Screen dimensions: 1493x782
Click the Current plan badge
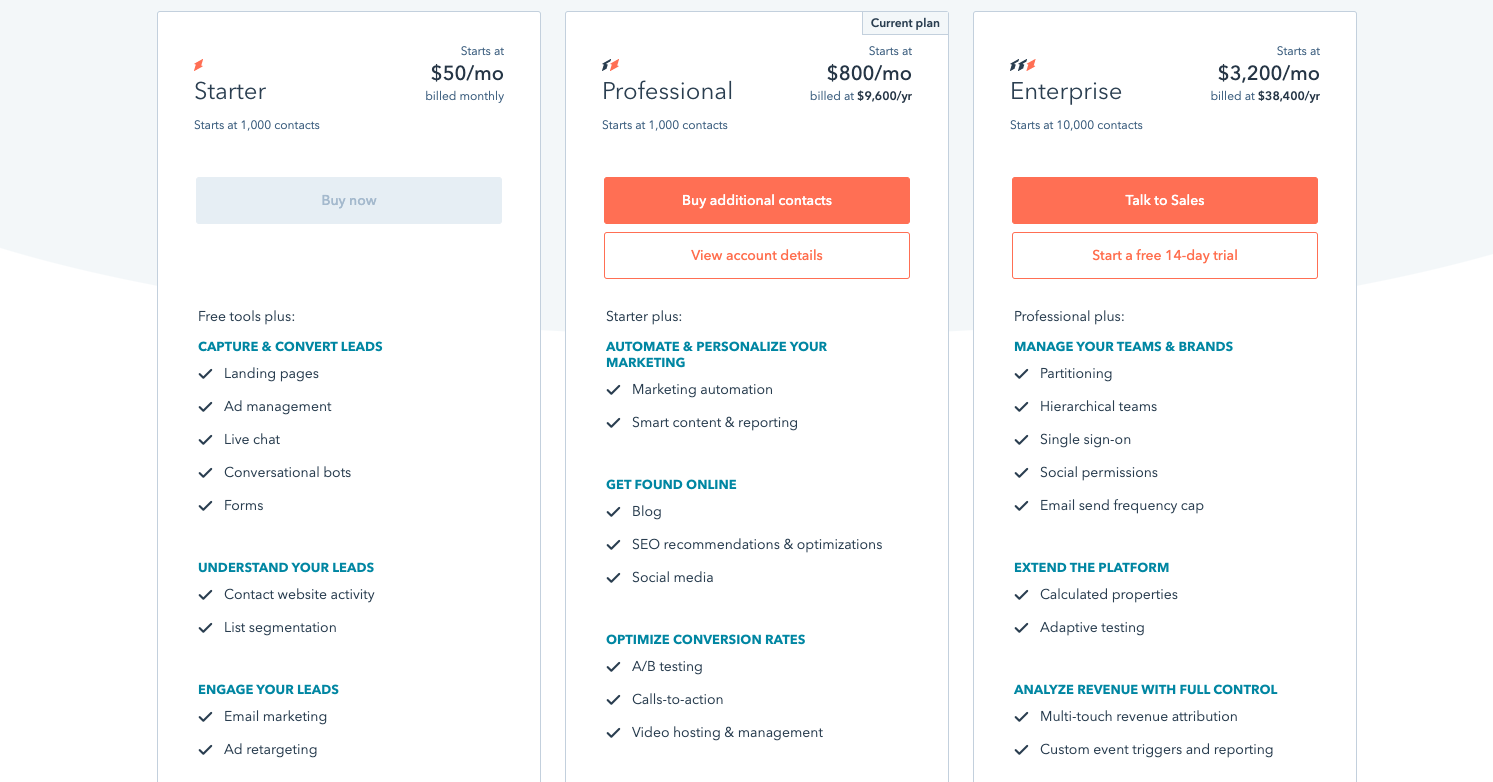click(x=904, y=22)
